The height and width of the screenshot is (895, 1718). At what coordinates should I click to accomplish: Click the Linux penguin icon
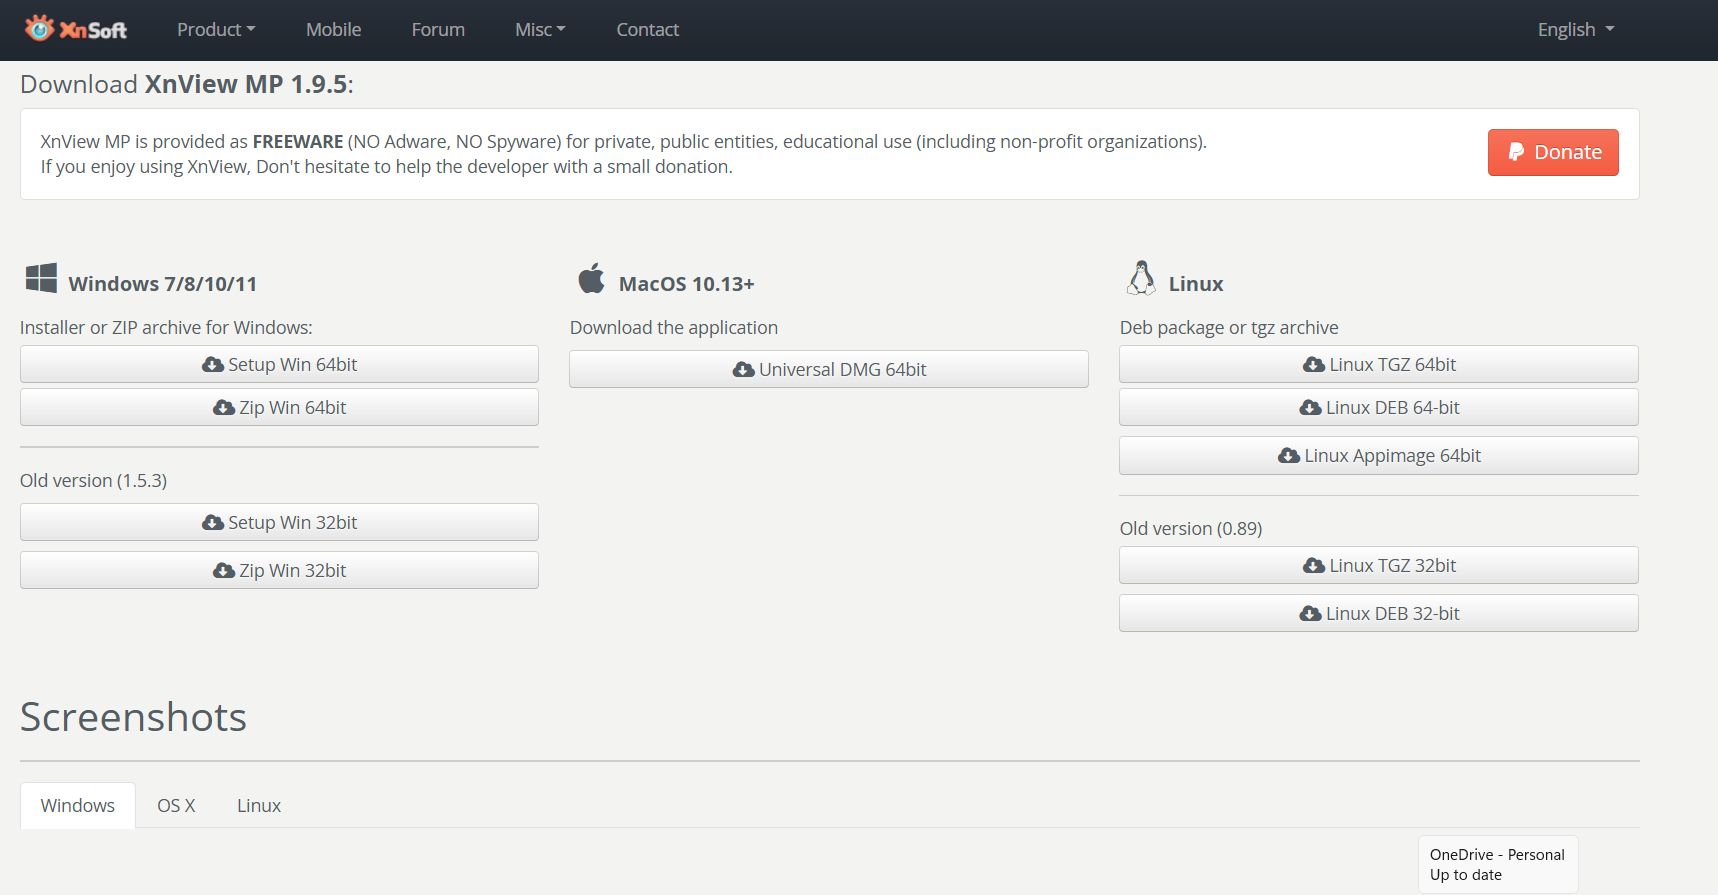point(1141,279)
